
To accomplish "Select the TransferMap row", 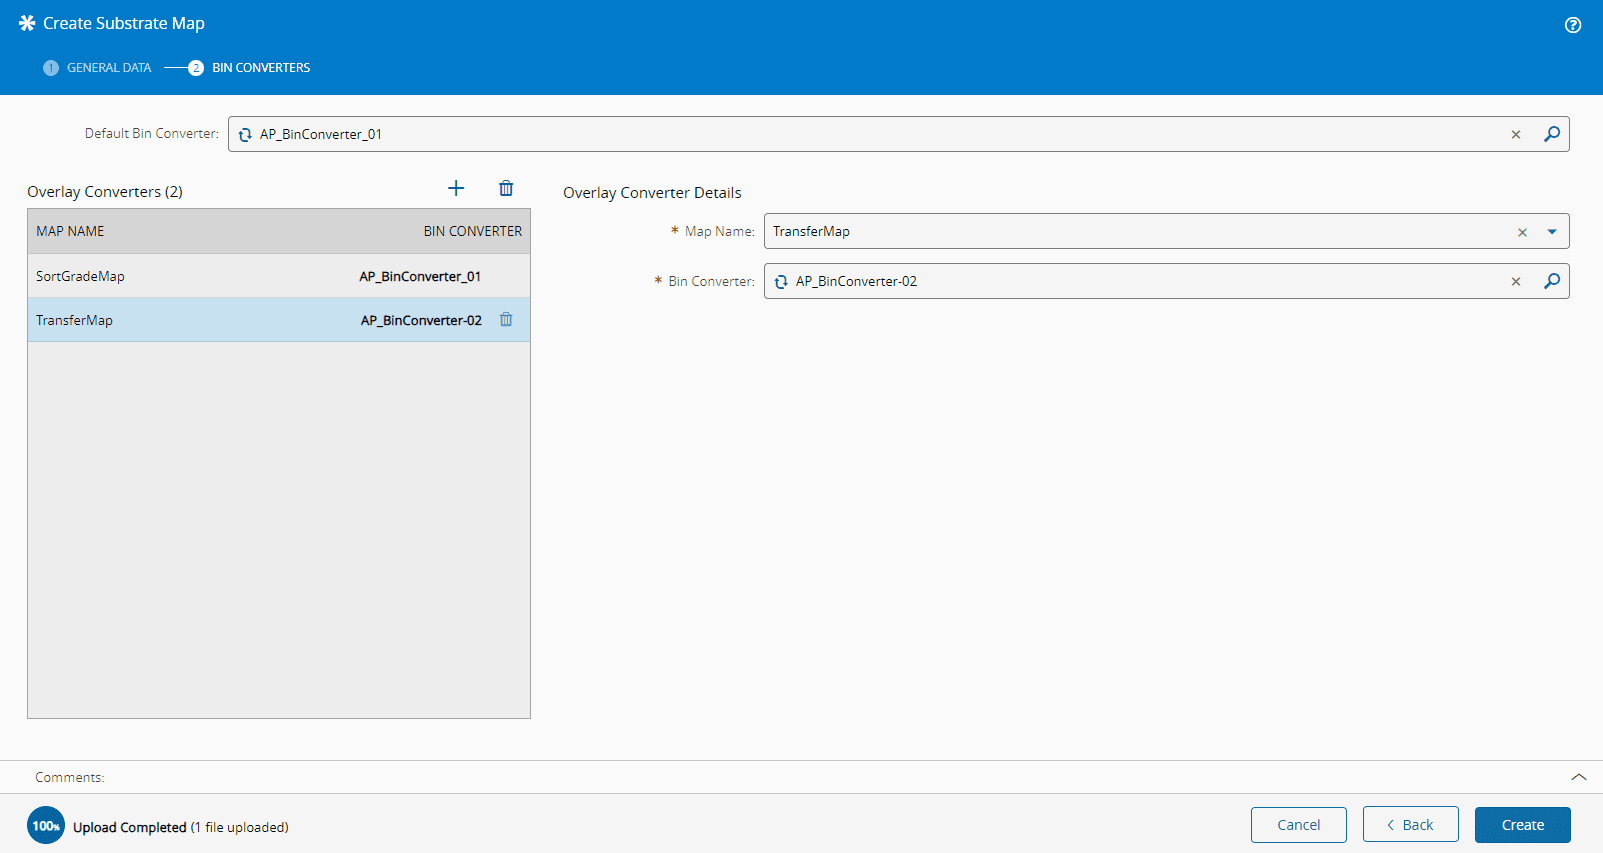I will [200, 320].
